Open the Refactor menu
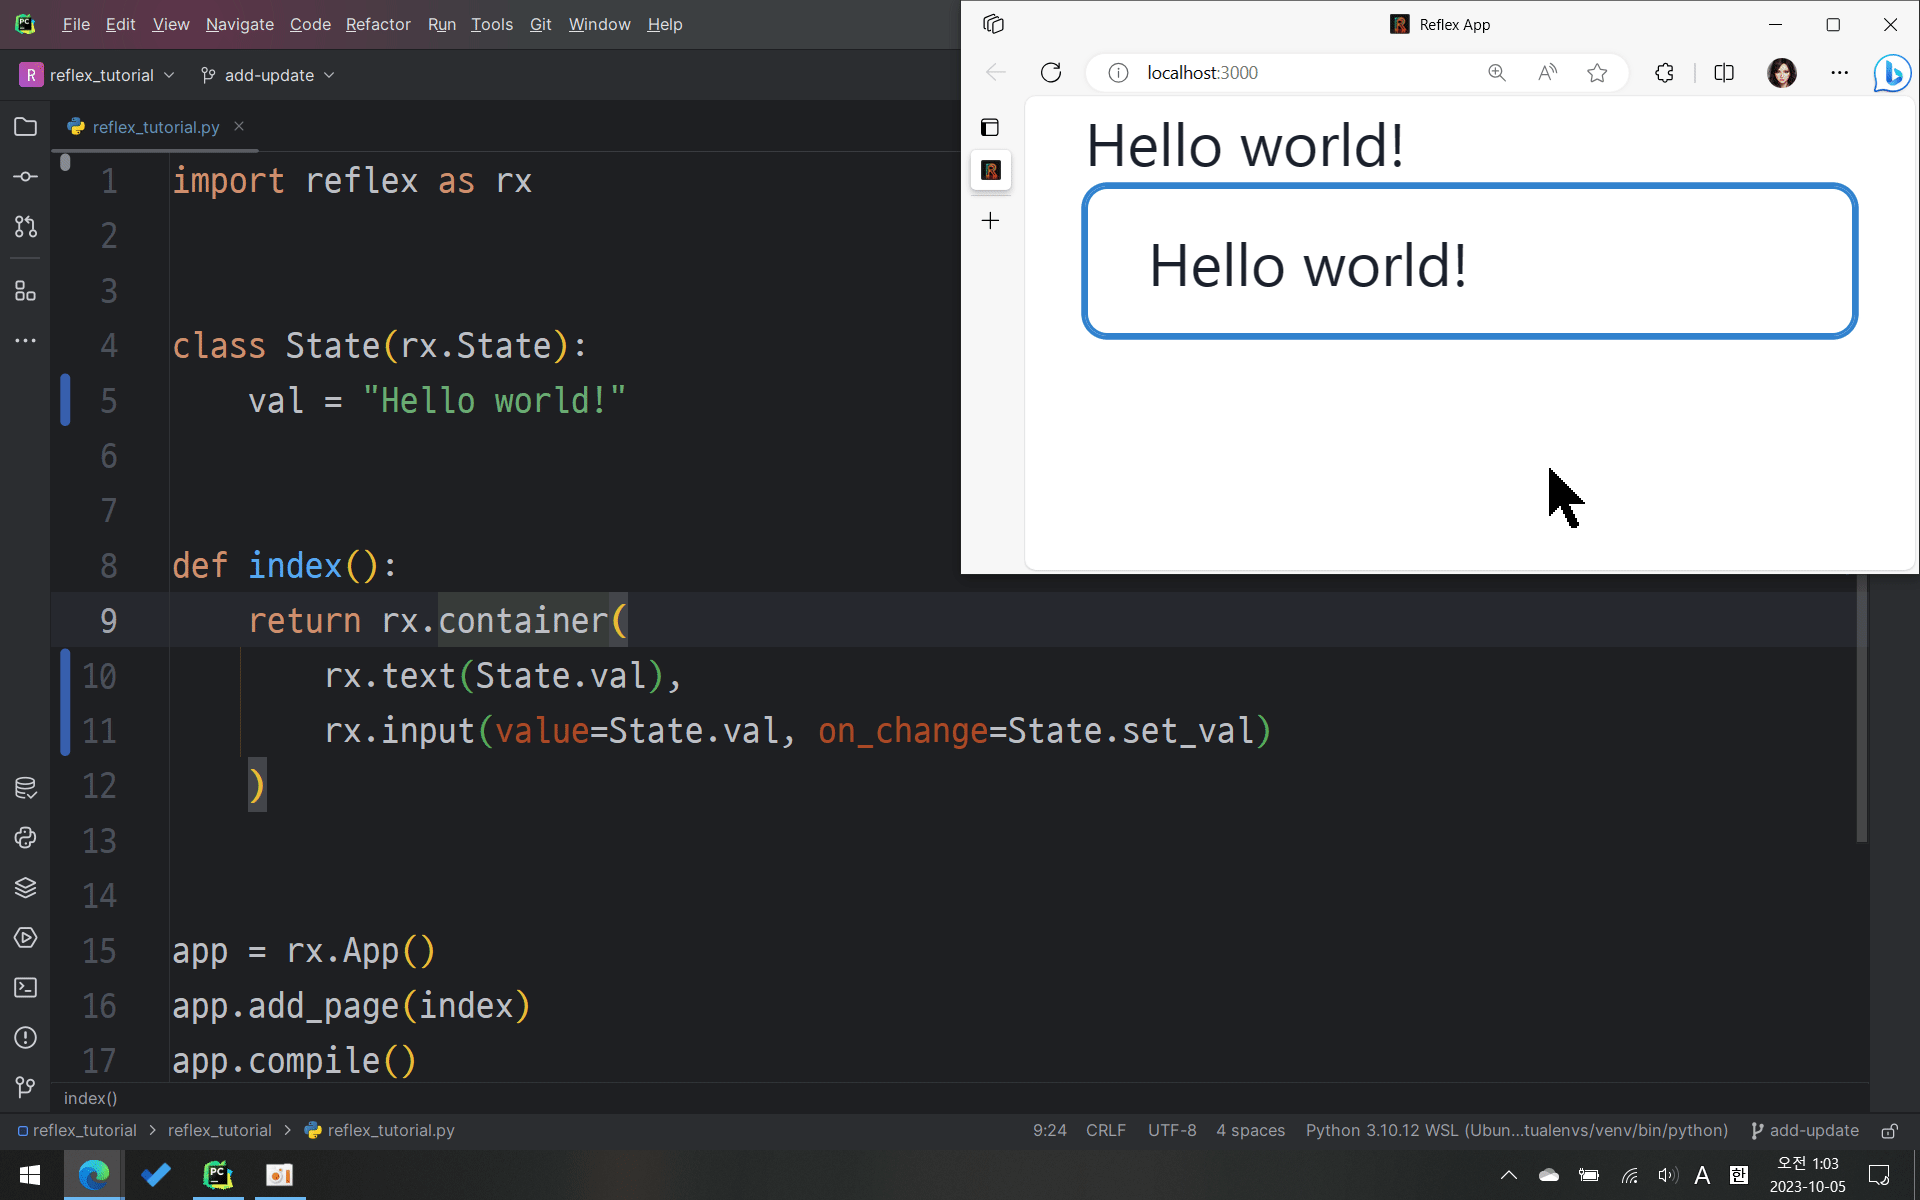Viewport: 1920px width, 1200px height. point(378,24)
